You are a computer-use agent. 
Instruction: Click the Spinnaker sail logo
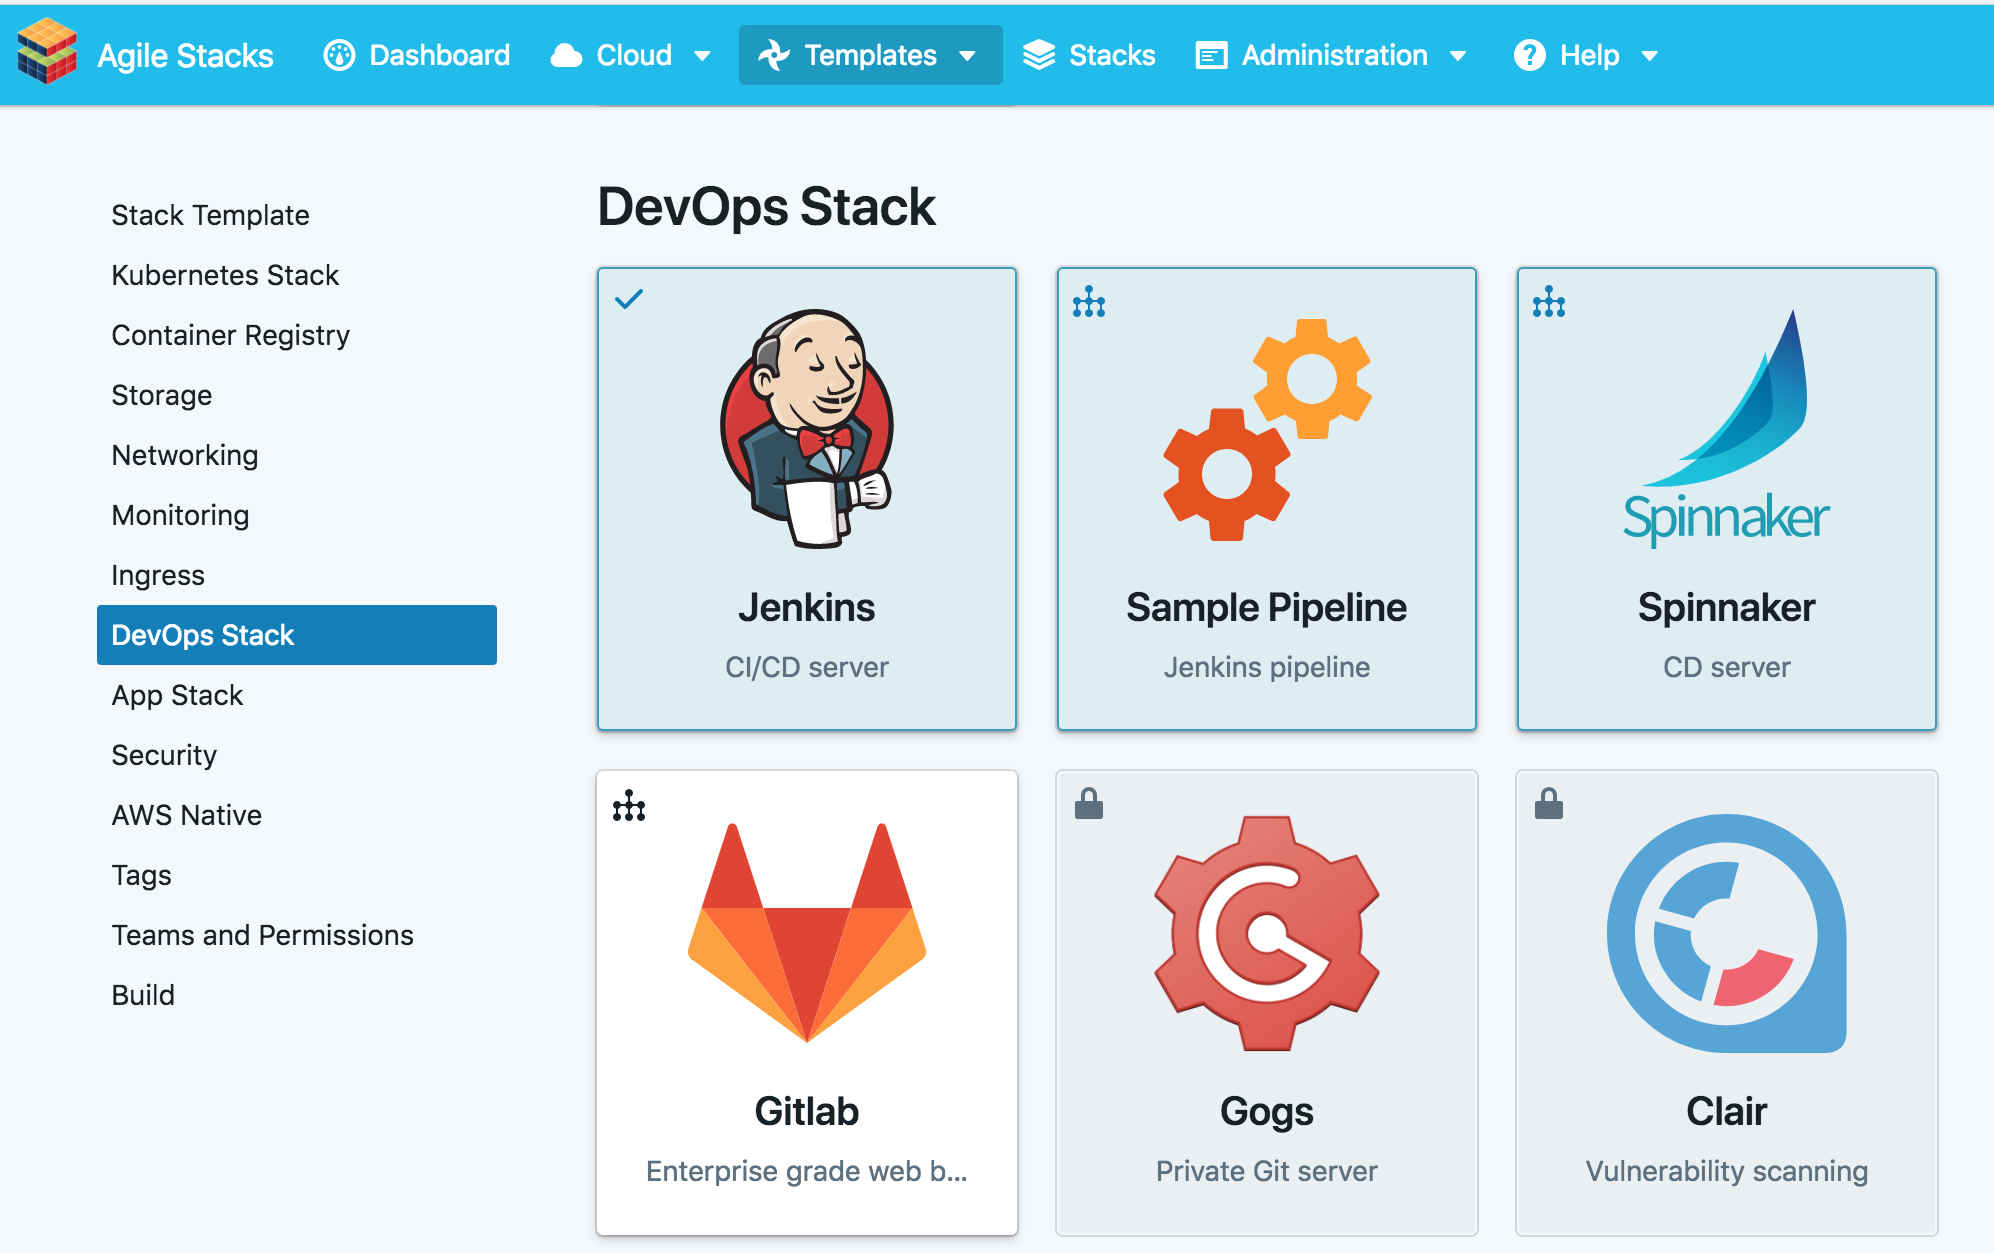(x=1727, y=428)
